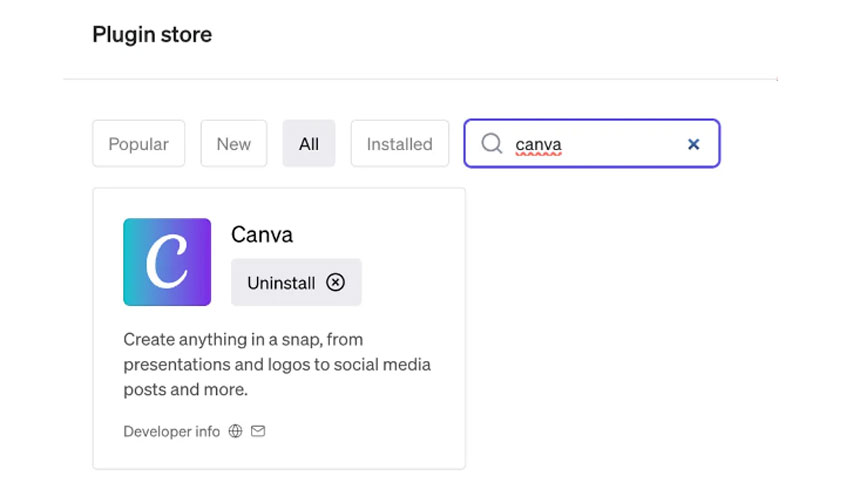The width and height of the screenshot is (860, 503).
Task: Click the Developer info label
Action: pos(171,432)
